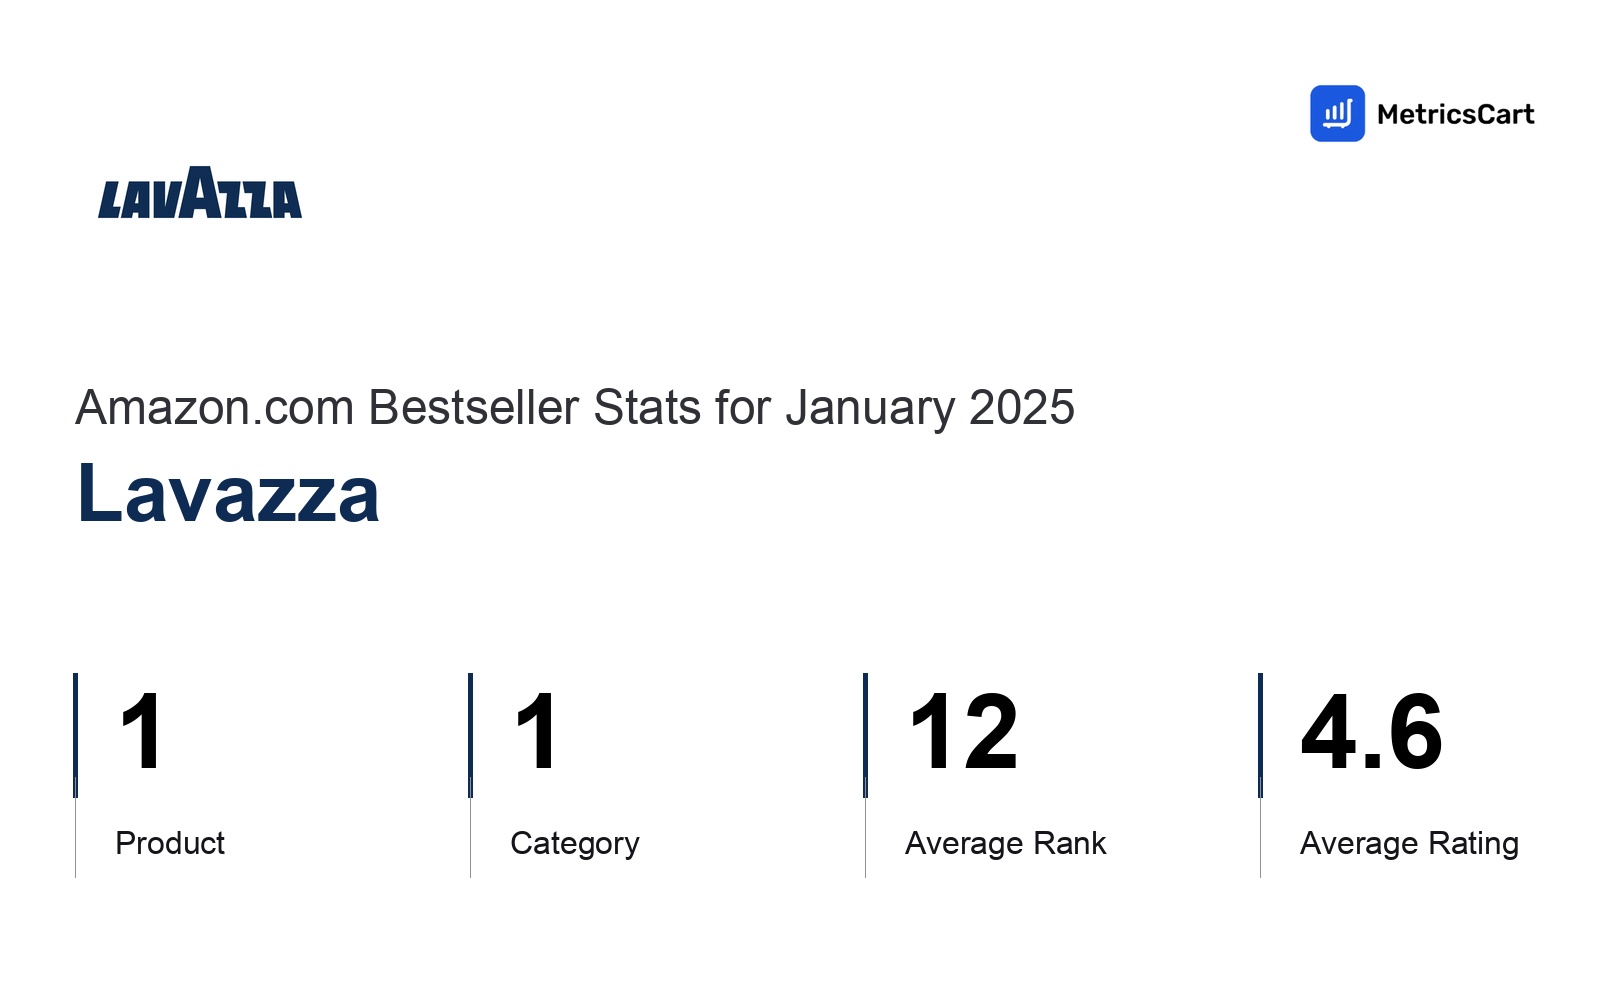Click the Average Rating value 4.6

coord(1372,732)
